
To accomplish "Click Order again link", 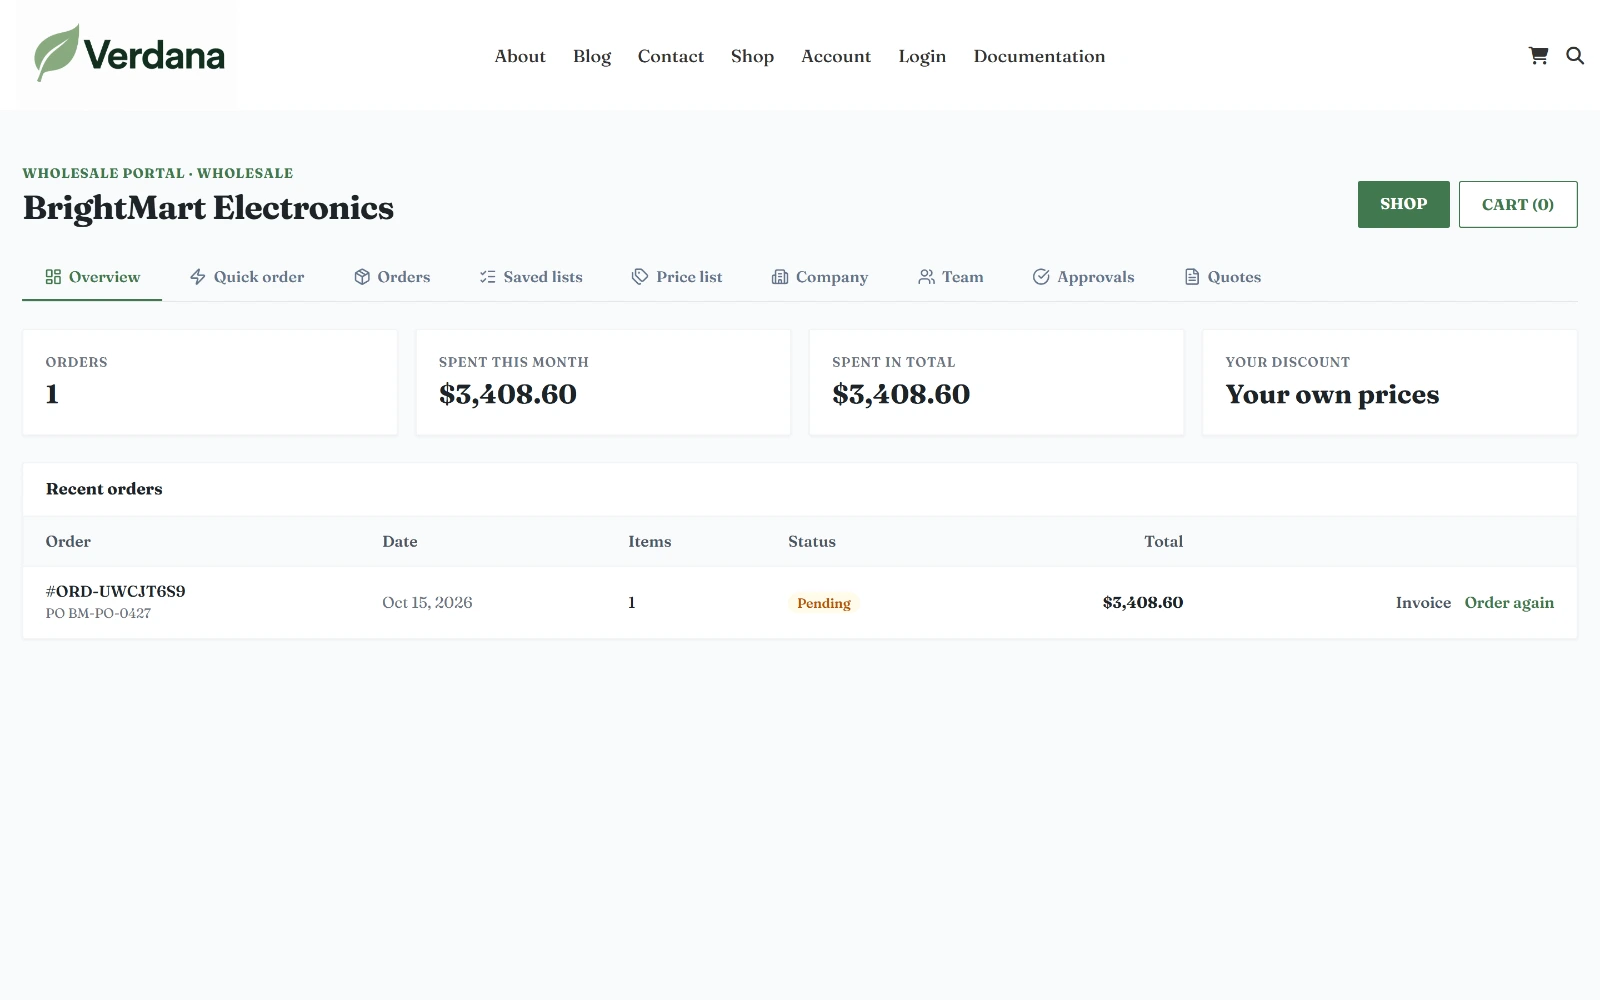I will (1509, 603).
